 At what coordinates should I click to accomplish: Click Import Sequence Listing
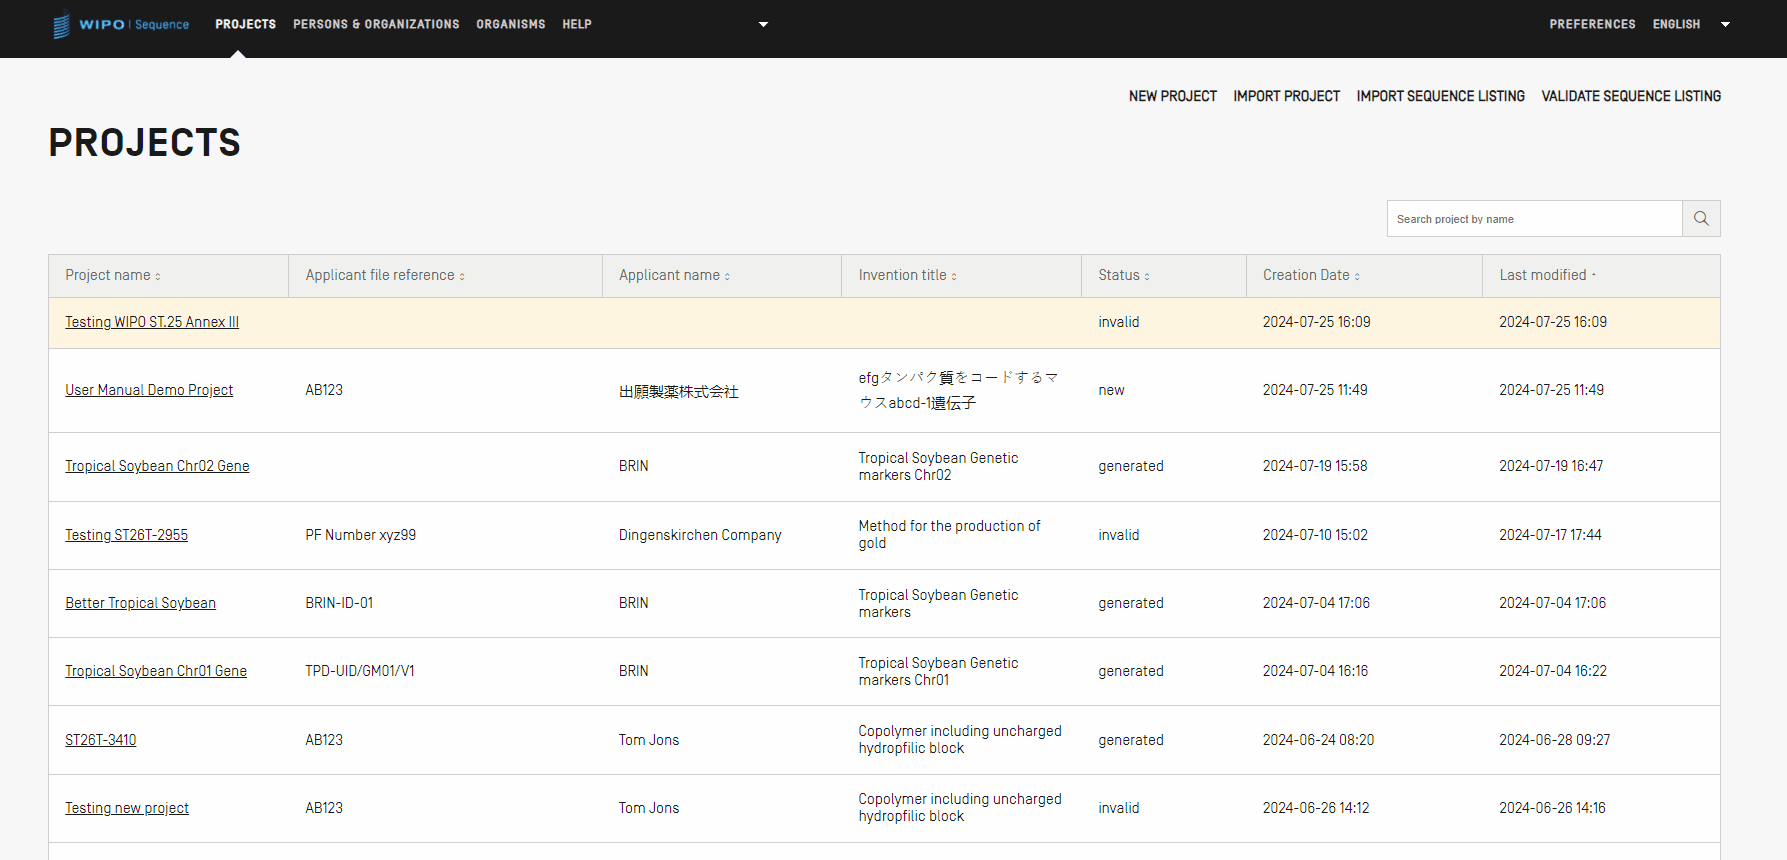[1440, 96]
